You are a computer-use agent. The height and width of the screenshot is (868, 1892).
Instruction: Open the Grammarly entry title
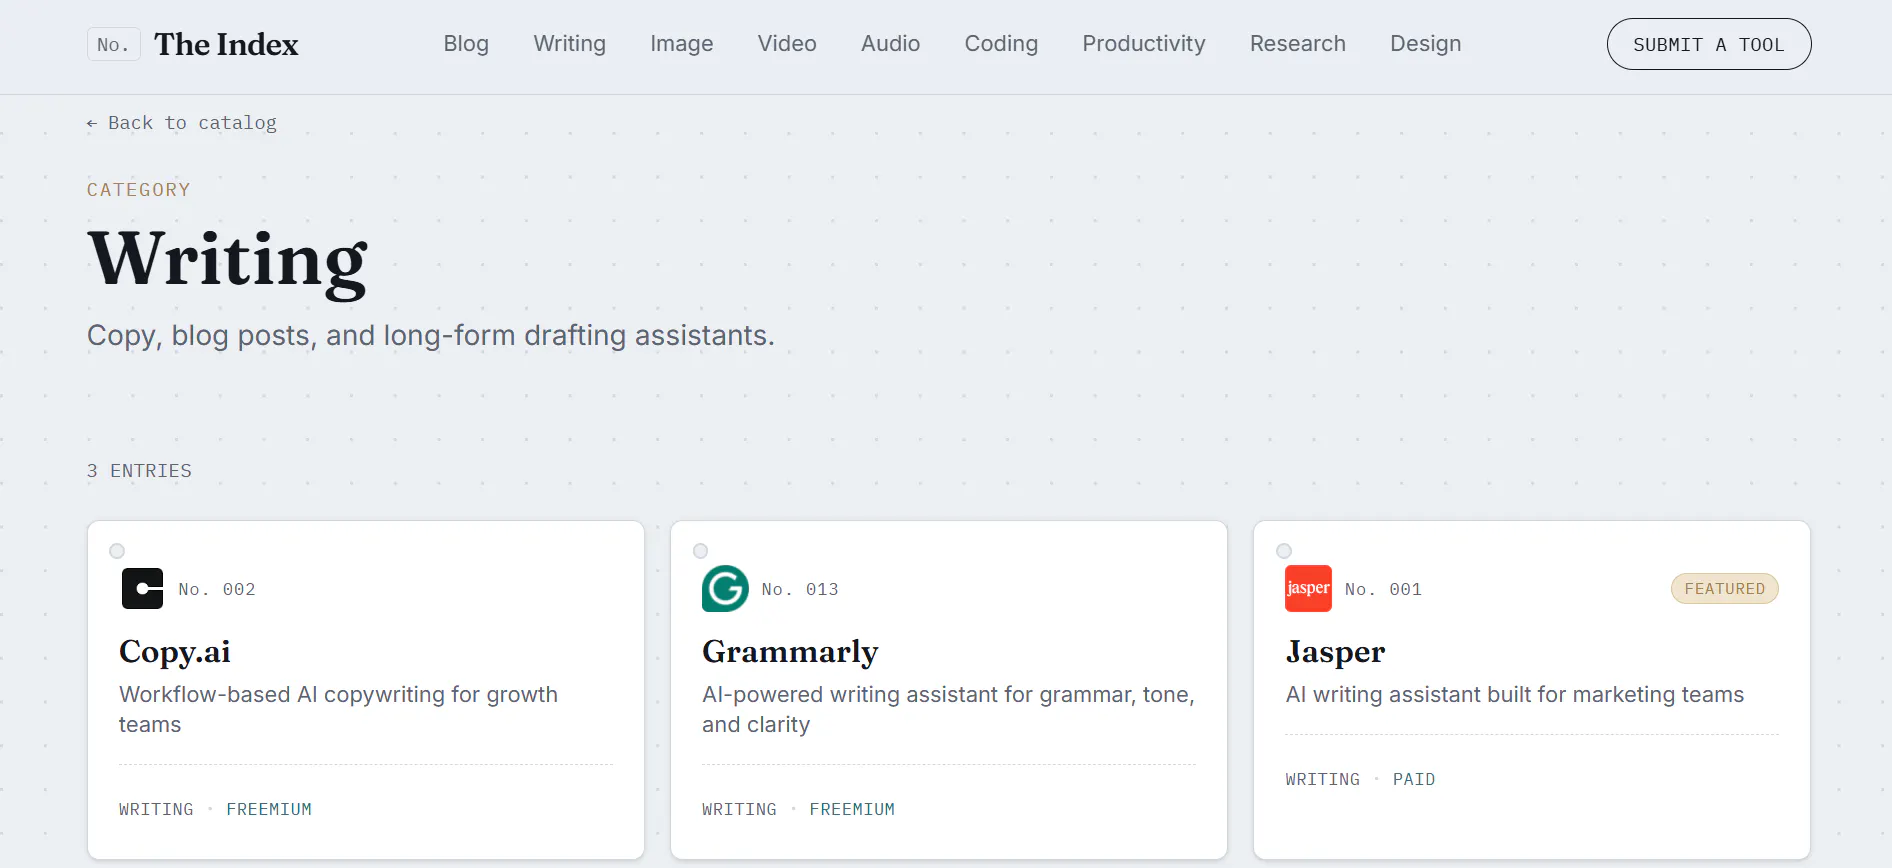[x=790, y=652]
